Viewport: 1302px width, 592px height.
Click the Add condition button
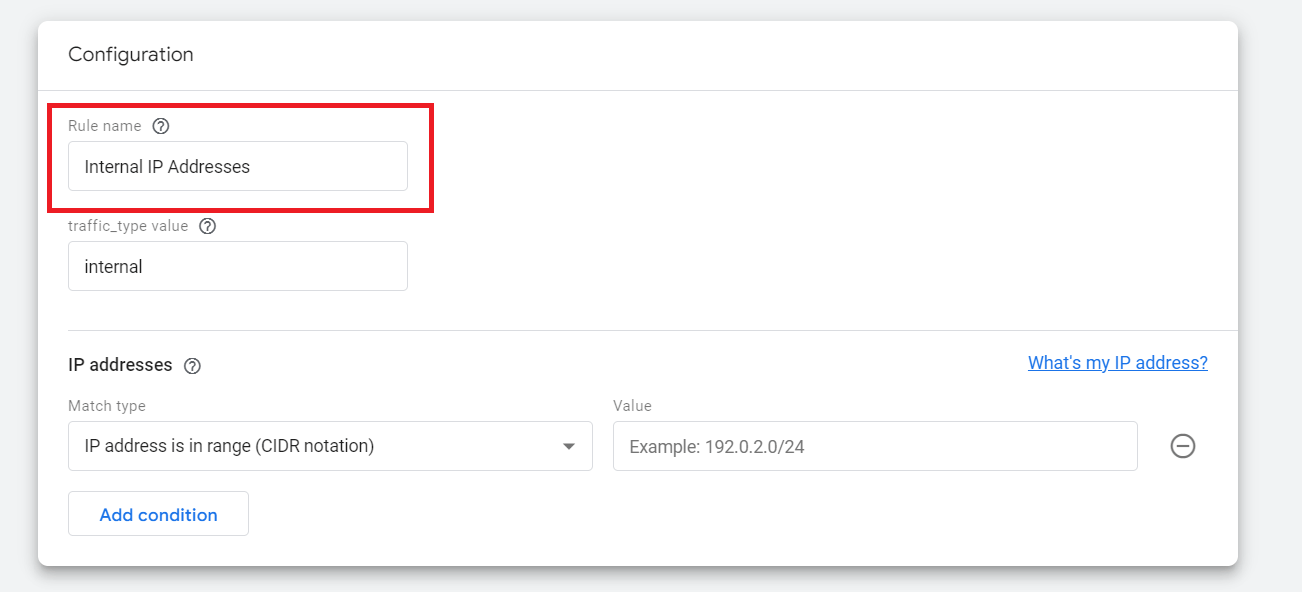[158, 513]
